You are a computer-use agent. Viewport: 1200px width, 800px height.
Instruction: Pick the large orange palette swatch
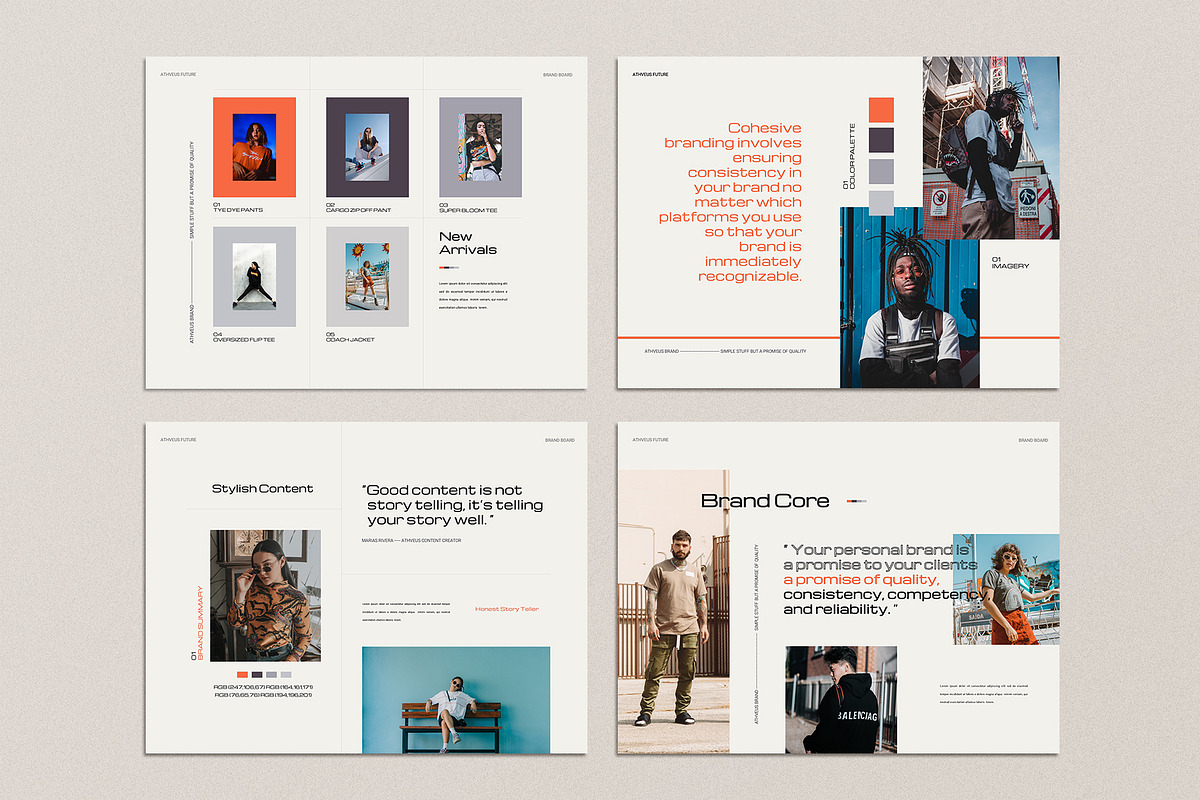click(881, 110)
